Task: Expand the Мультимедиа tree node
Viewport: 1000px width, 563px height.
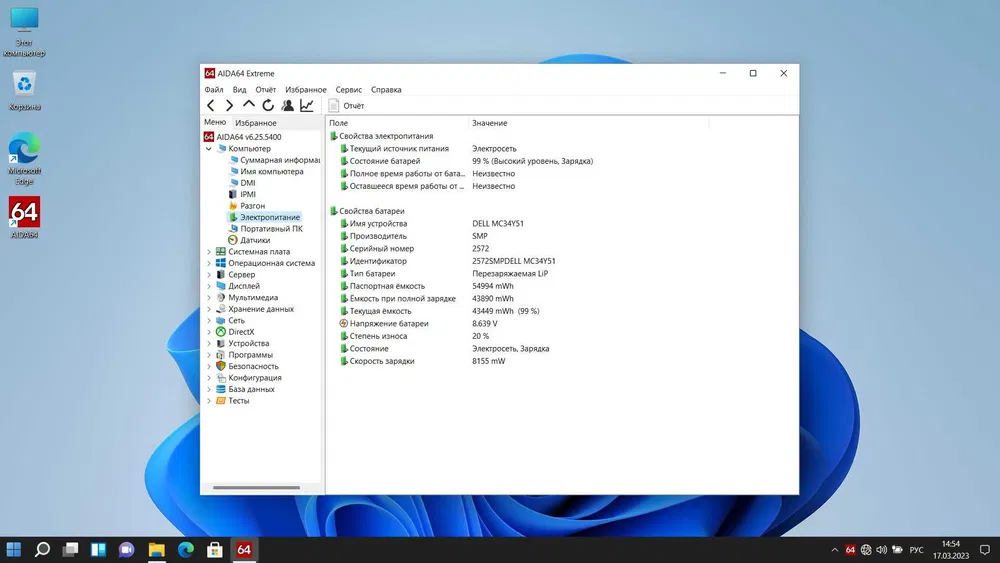Action: point(209,298)
